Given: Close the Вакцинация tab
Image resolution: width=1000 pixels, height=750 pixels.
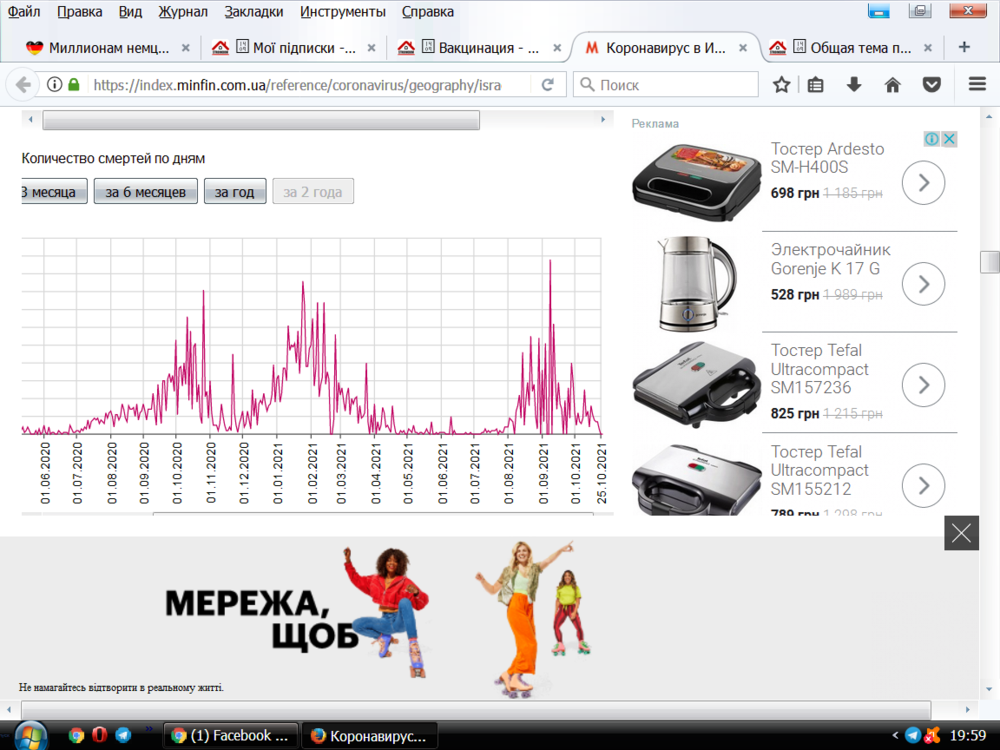Looking at the screenshot, I should click(x=557, y=48).
